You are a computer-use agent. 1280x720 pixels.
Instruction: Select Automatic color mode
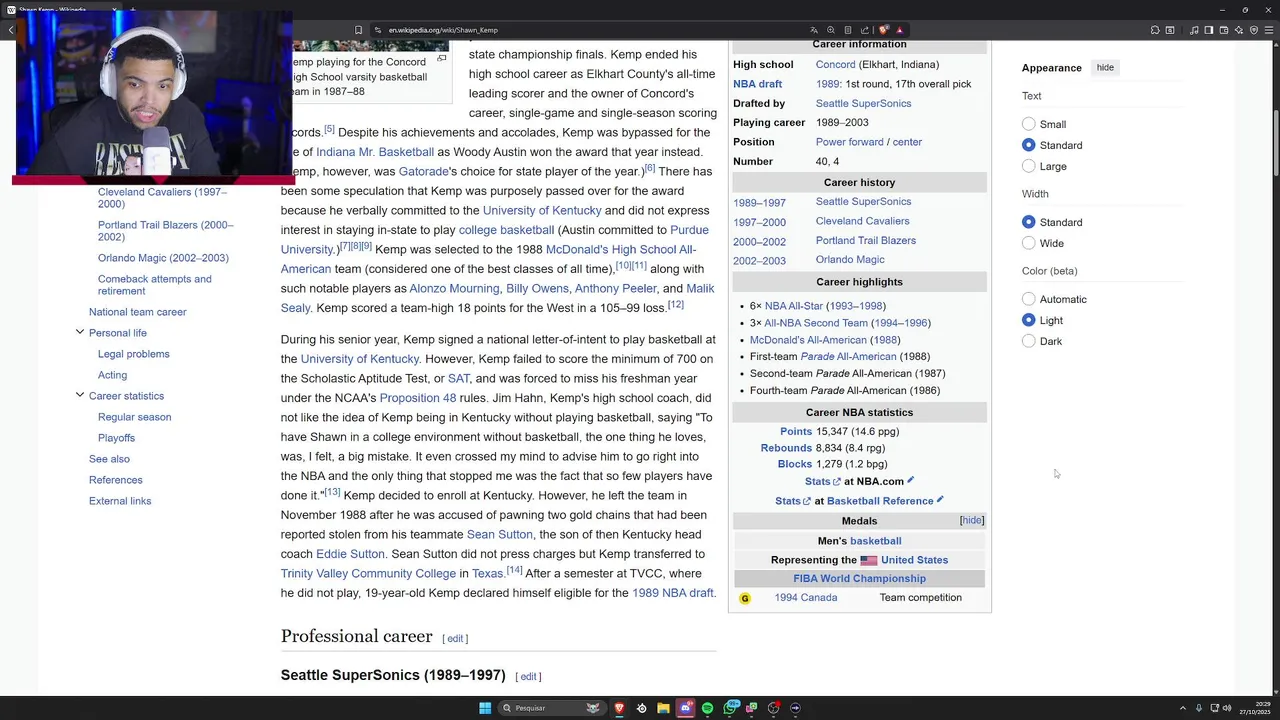click(1028, 299)
